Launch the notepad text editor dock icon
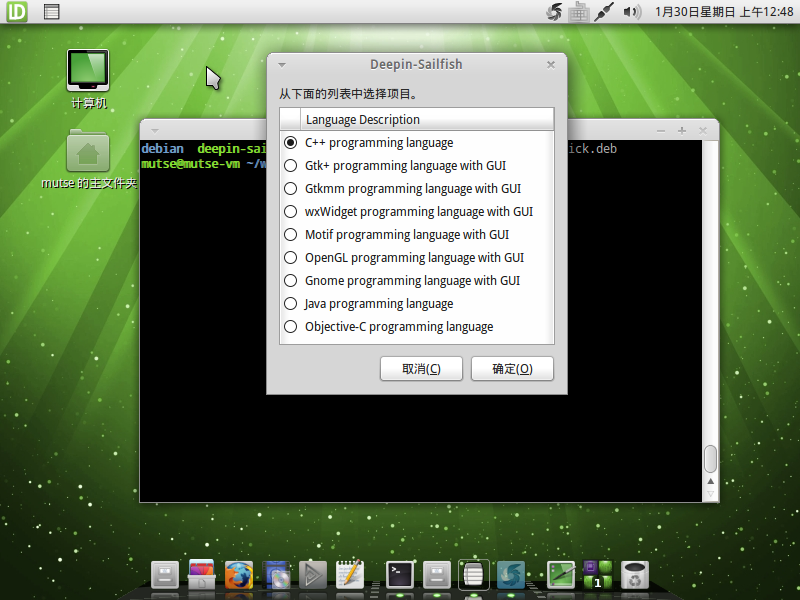This screenshot has width=800, height=600. pos(350,574)
